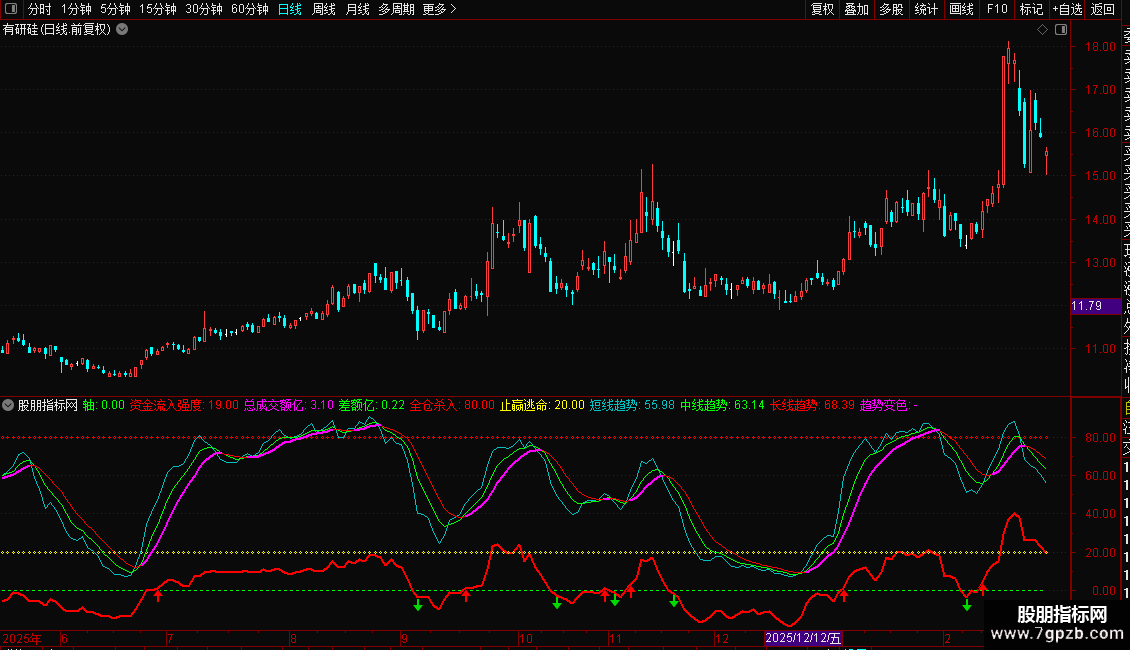Expand the 股朋指标网 indicator dropdown arrow
Screen dimensions: 1130x650
9,405
